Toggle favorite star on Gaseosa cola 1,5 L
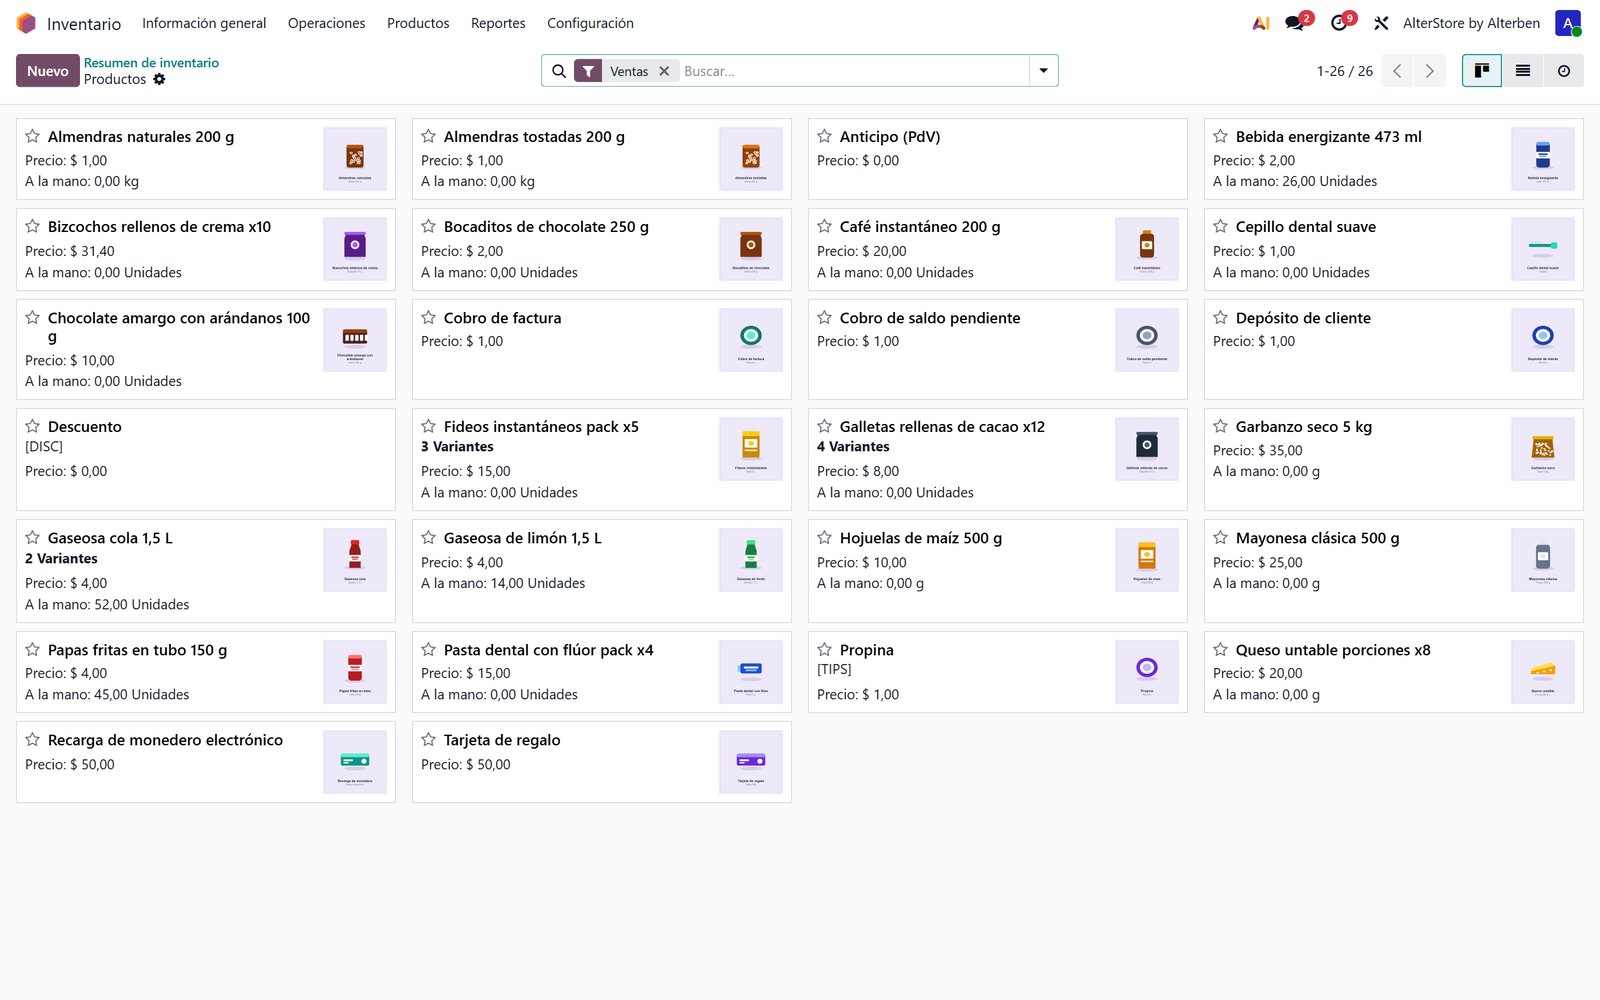1600x1000 pixels. (33, 537)
